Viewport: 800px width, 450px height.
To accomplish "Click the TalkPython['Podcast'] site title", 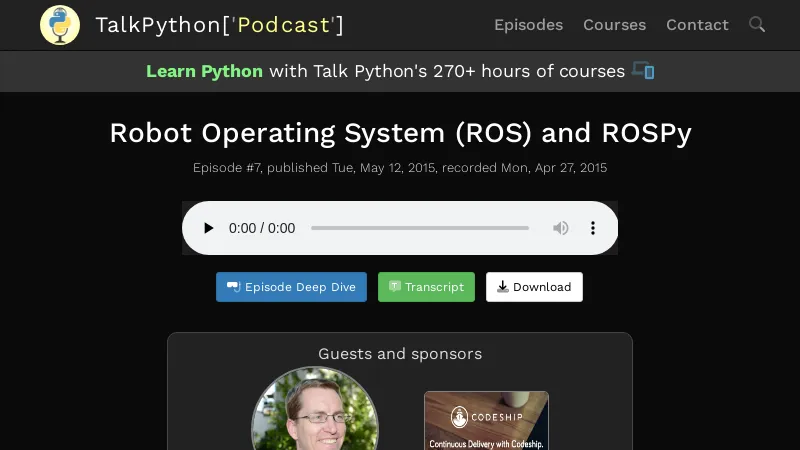I will 219,25.
